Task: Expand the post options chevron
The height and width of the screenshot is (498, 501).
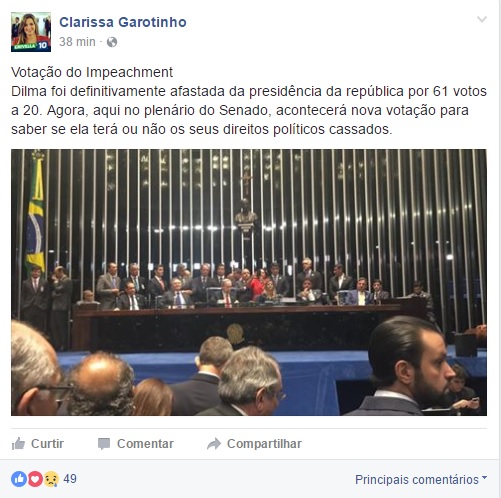Action: [x=482, y=19]
